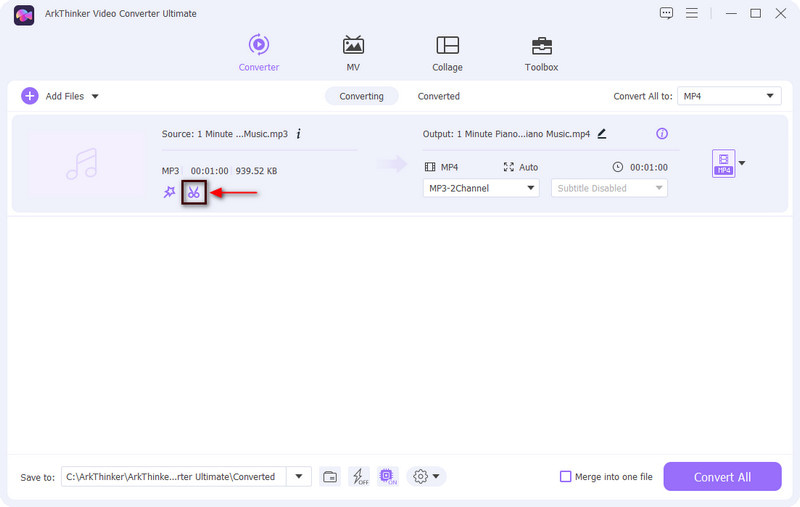Click the music note file thumbnail
Image resolution: width=800 pixels, height=507 pixels.
point(87,164)
